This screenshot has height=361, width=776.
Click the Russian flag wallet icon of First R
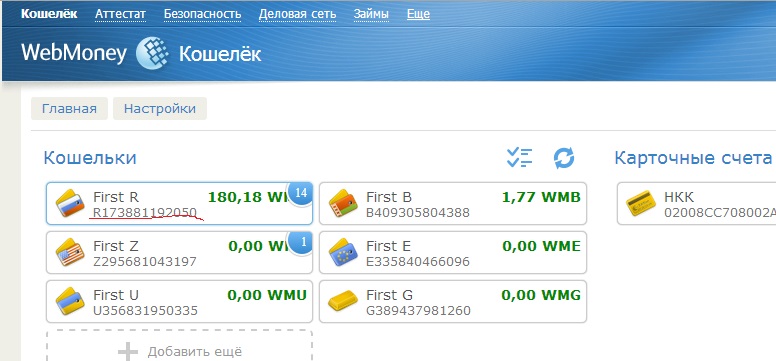click(x=69, y=204)
